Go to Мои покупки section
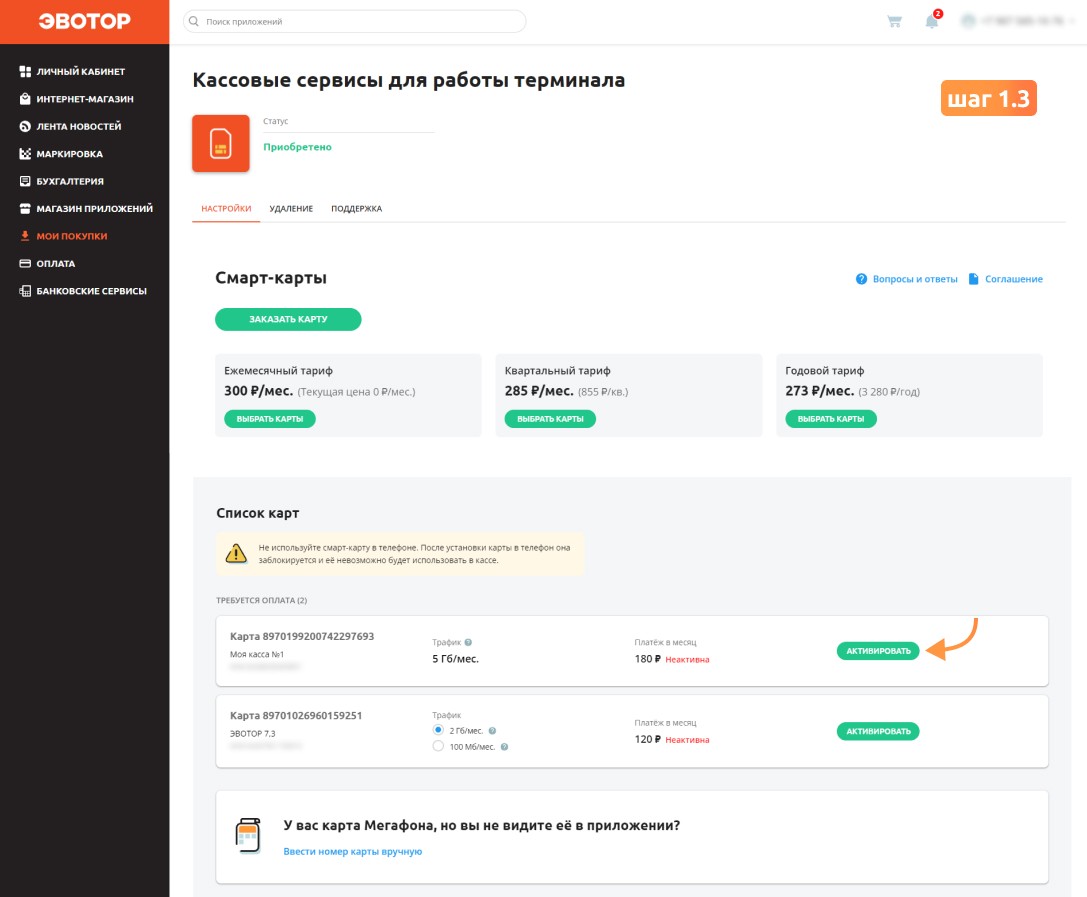Screen dimensions: 1087x897 click(71, 236)
